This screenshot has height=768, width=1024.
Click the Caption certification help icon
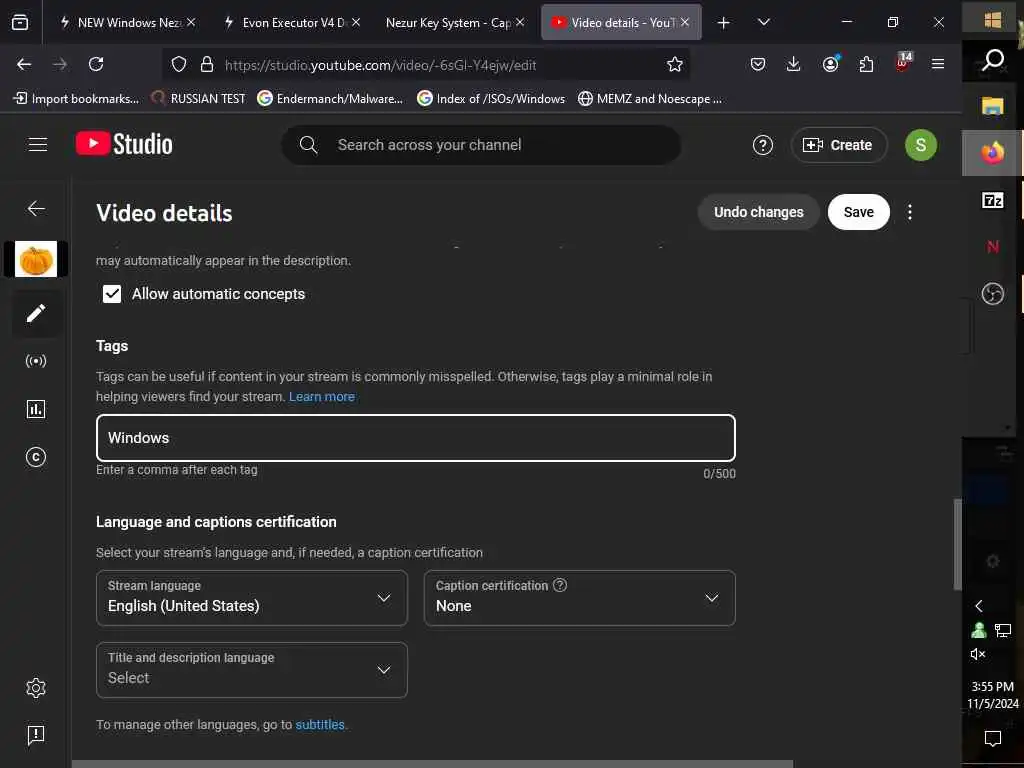click(560, 584)
